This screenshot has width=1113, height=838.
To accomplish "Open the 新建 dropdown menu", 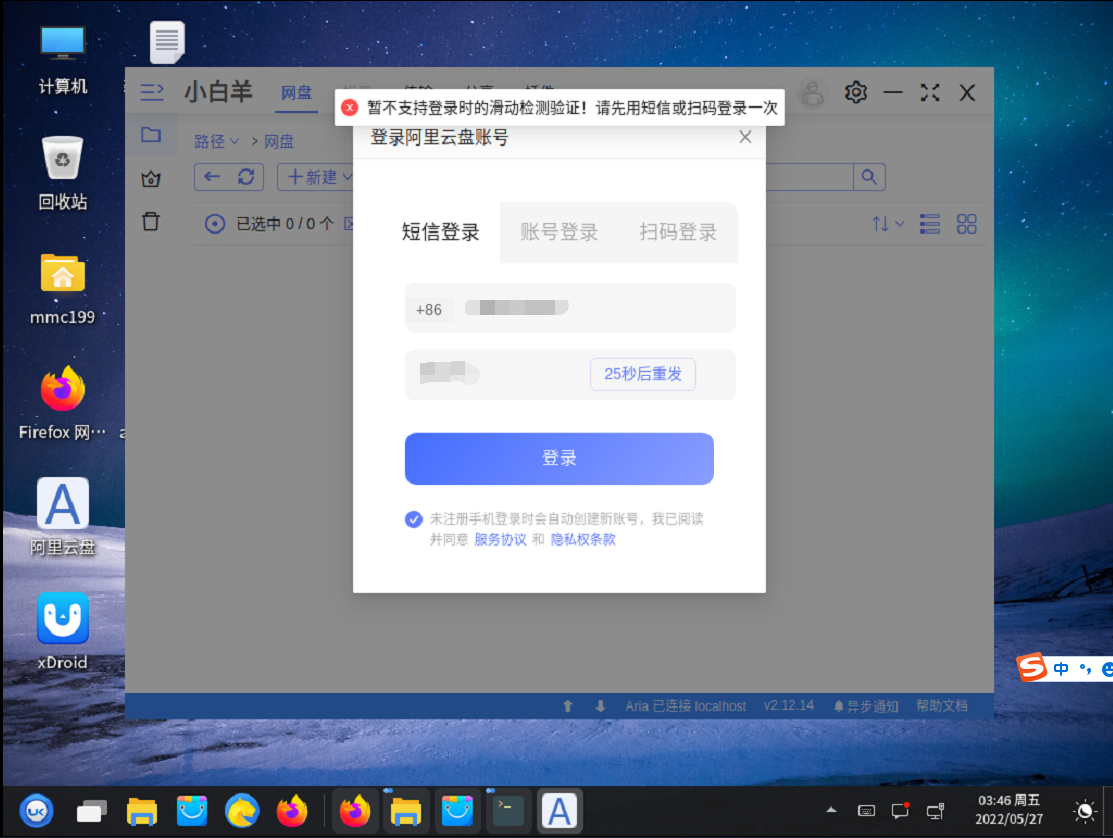I will (x=317, y=177).
